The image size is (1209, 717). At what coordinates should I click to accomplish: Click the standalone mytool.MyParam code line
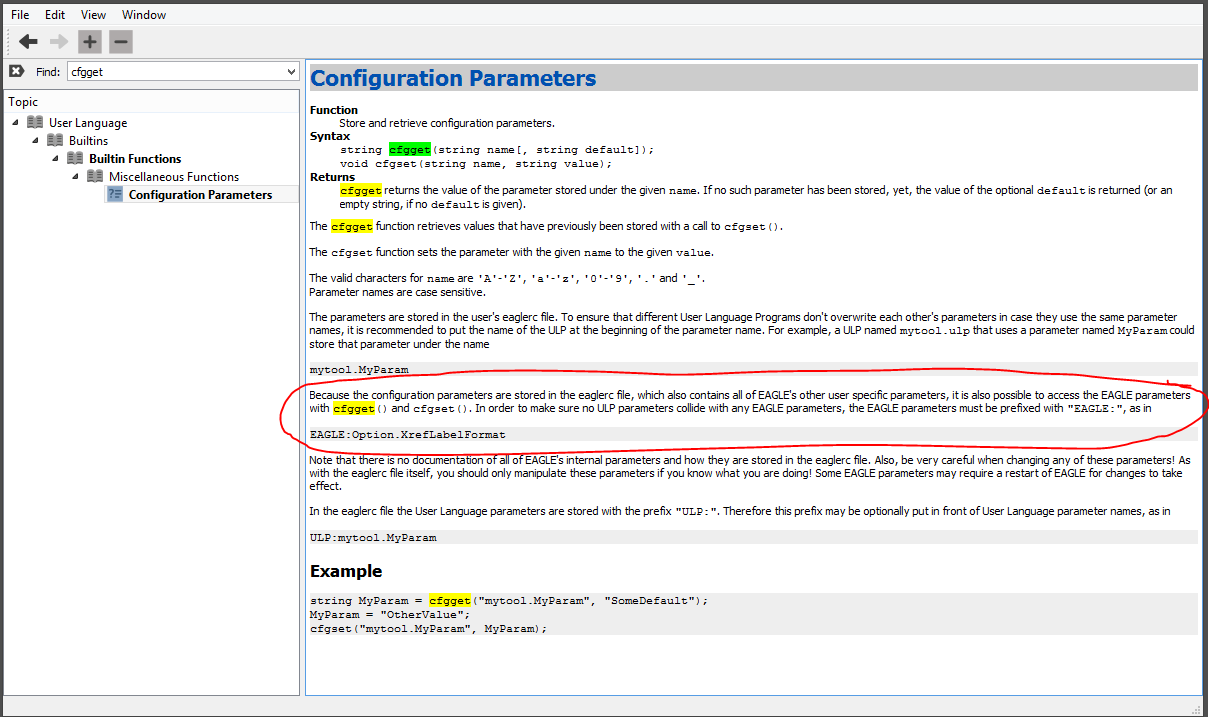click(x=359, y=369)
